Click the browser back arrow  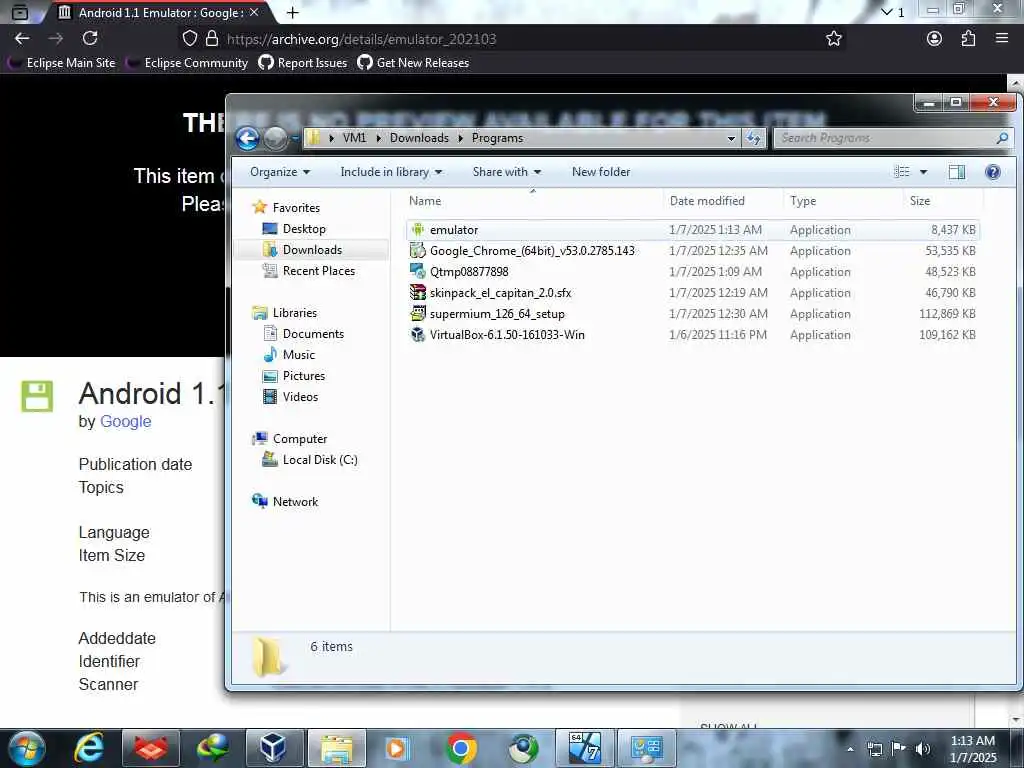(x=22, y=39)
